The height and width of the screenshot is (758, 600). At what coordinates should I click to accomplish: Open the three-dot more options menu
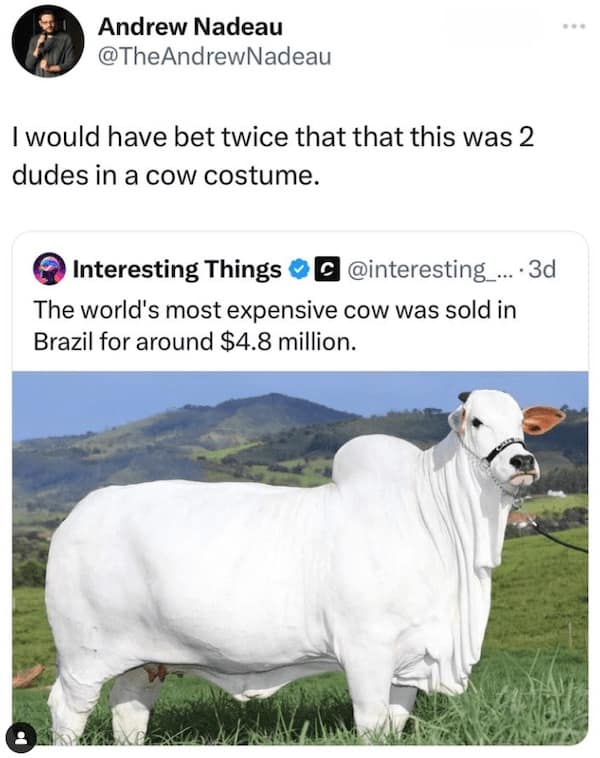574,26
